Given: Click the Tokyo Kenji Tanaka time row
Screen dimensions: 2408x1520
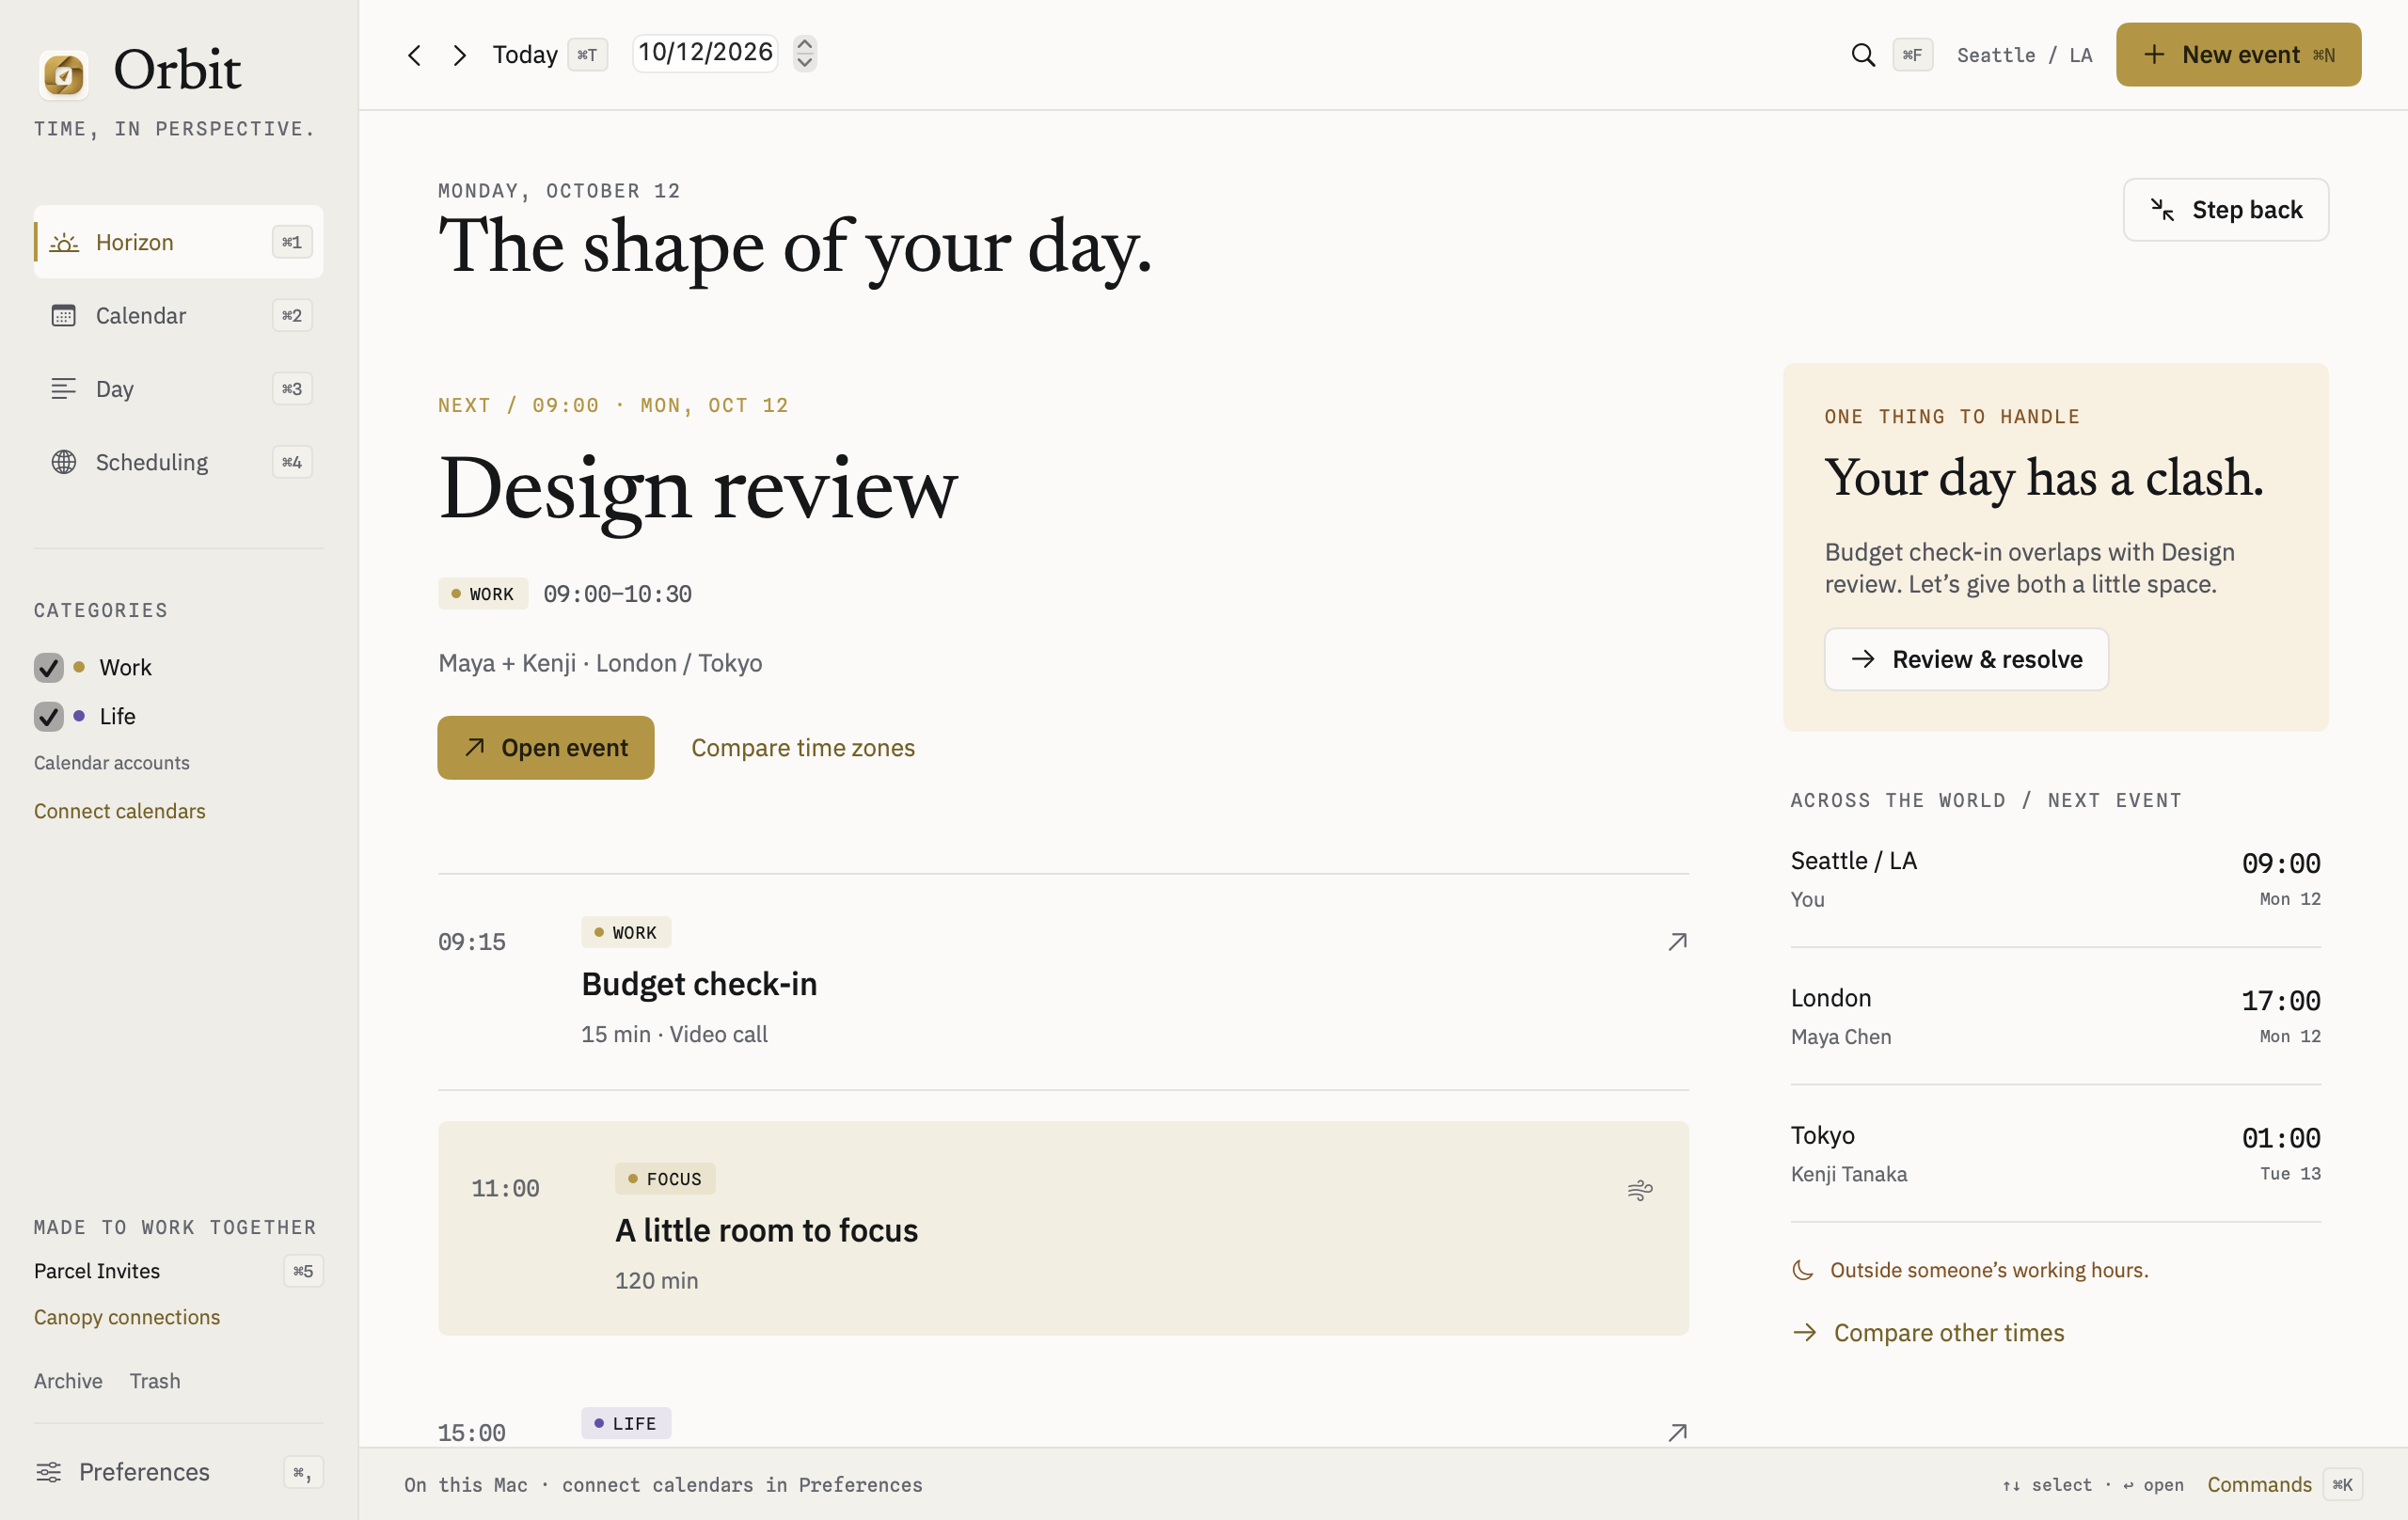Looking at the screenshot, I should [2055, 1153].
